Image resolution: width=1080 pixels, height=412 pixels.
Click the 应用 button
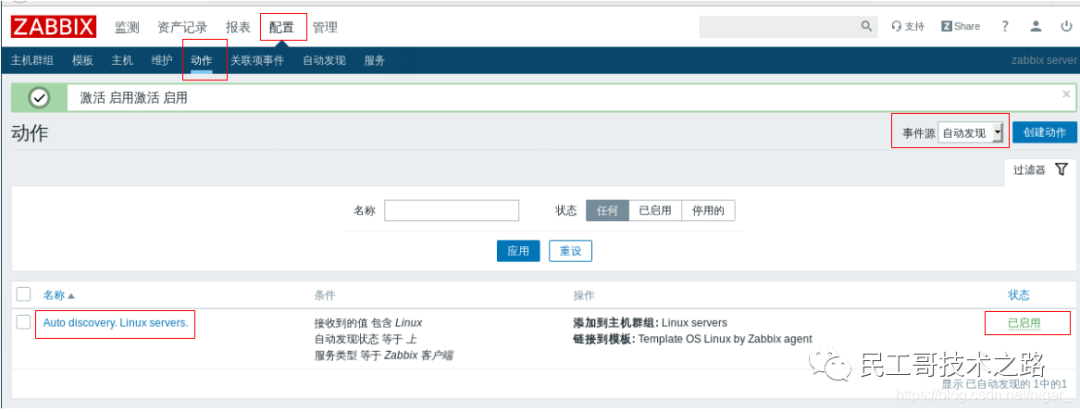(x=518, y=251)
